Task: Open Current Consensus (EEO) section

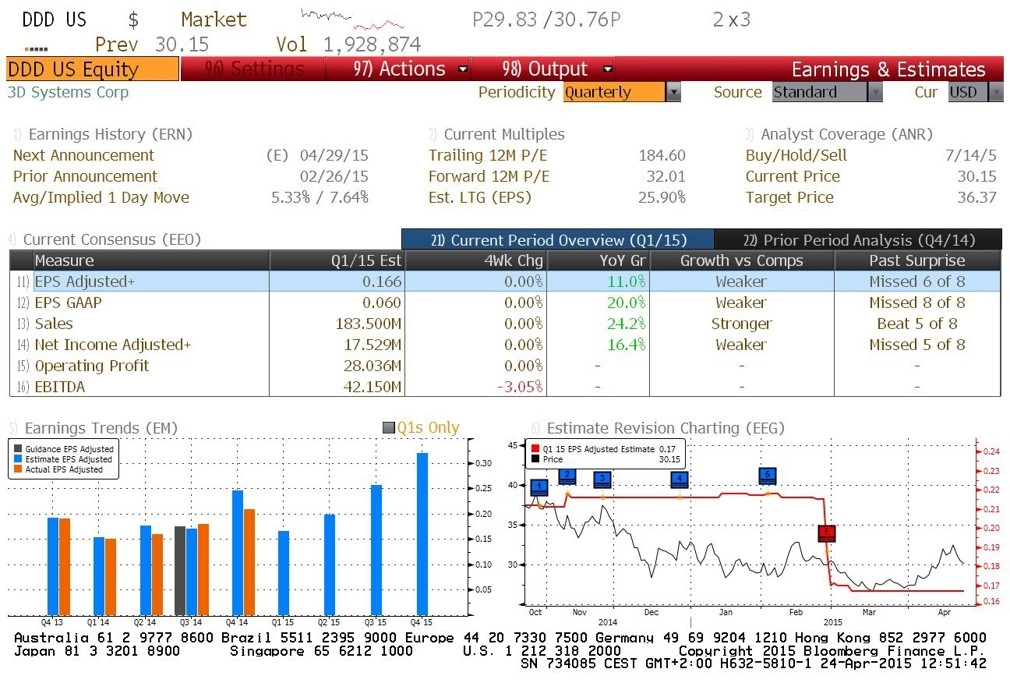Action: tap(112, 240)
